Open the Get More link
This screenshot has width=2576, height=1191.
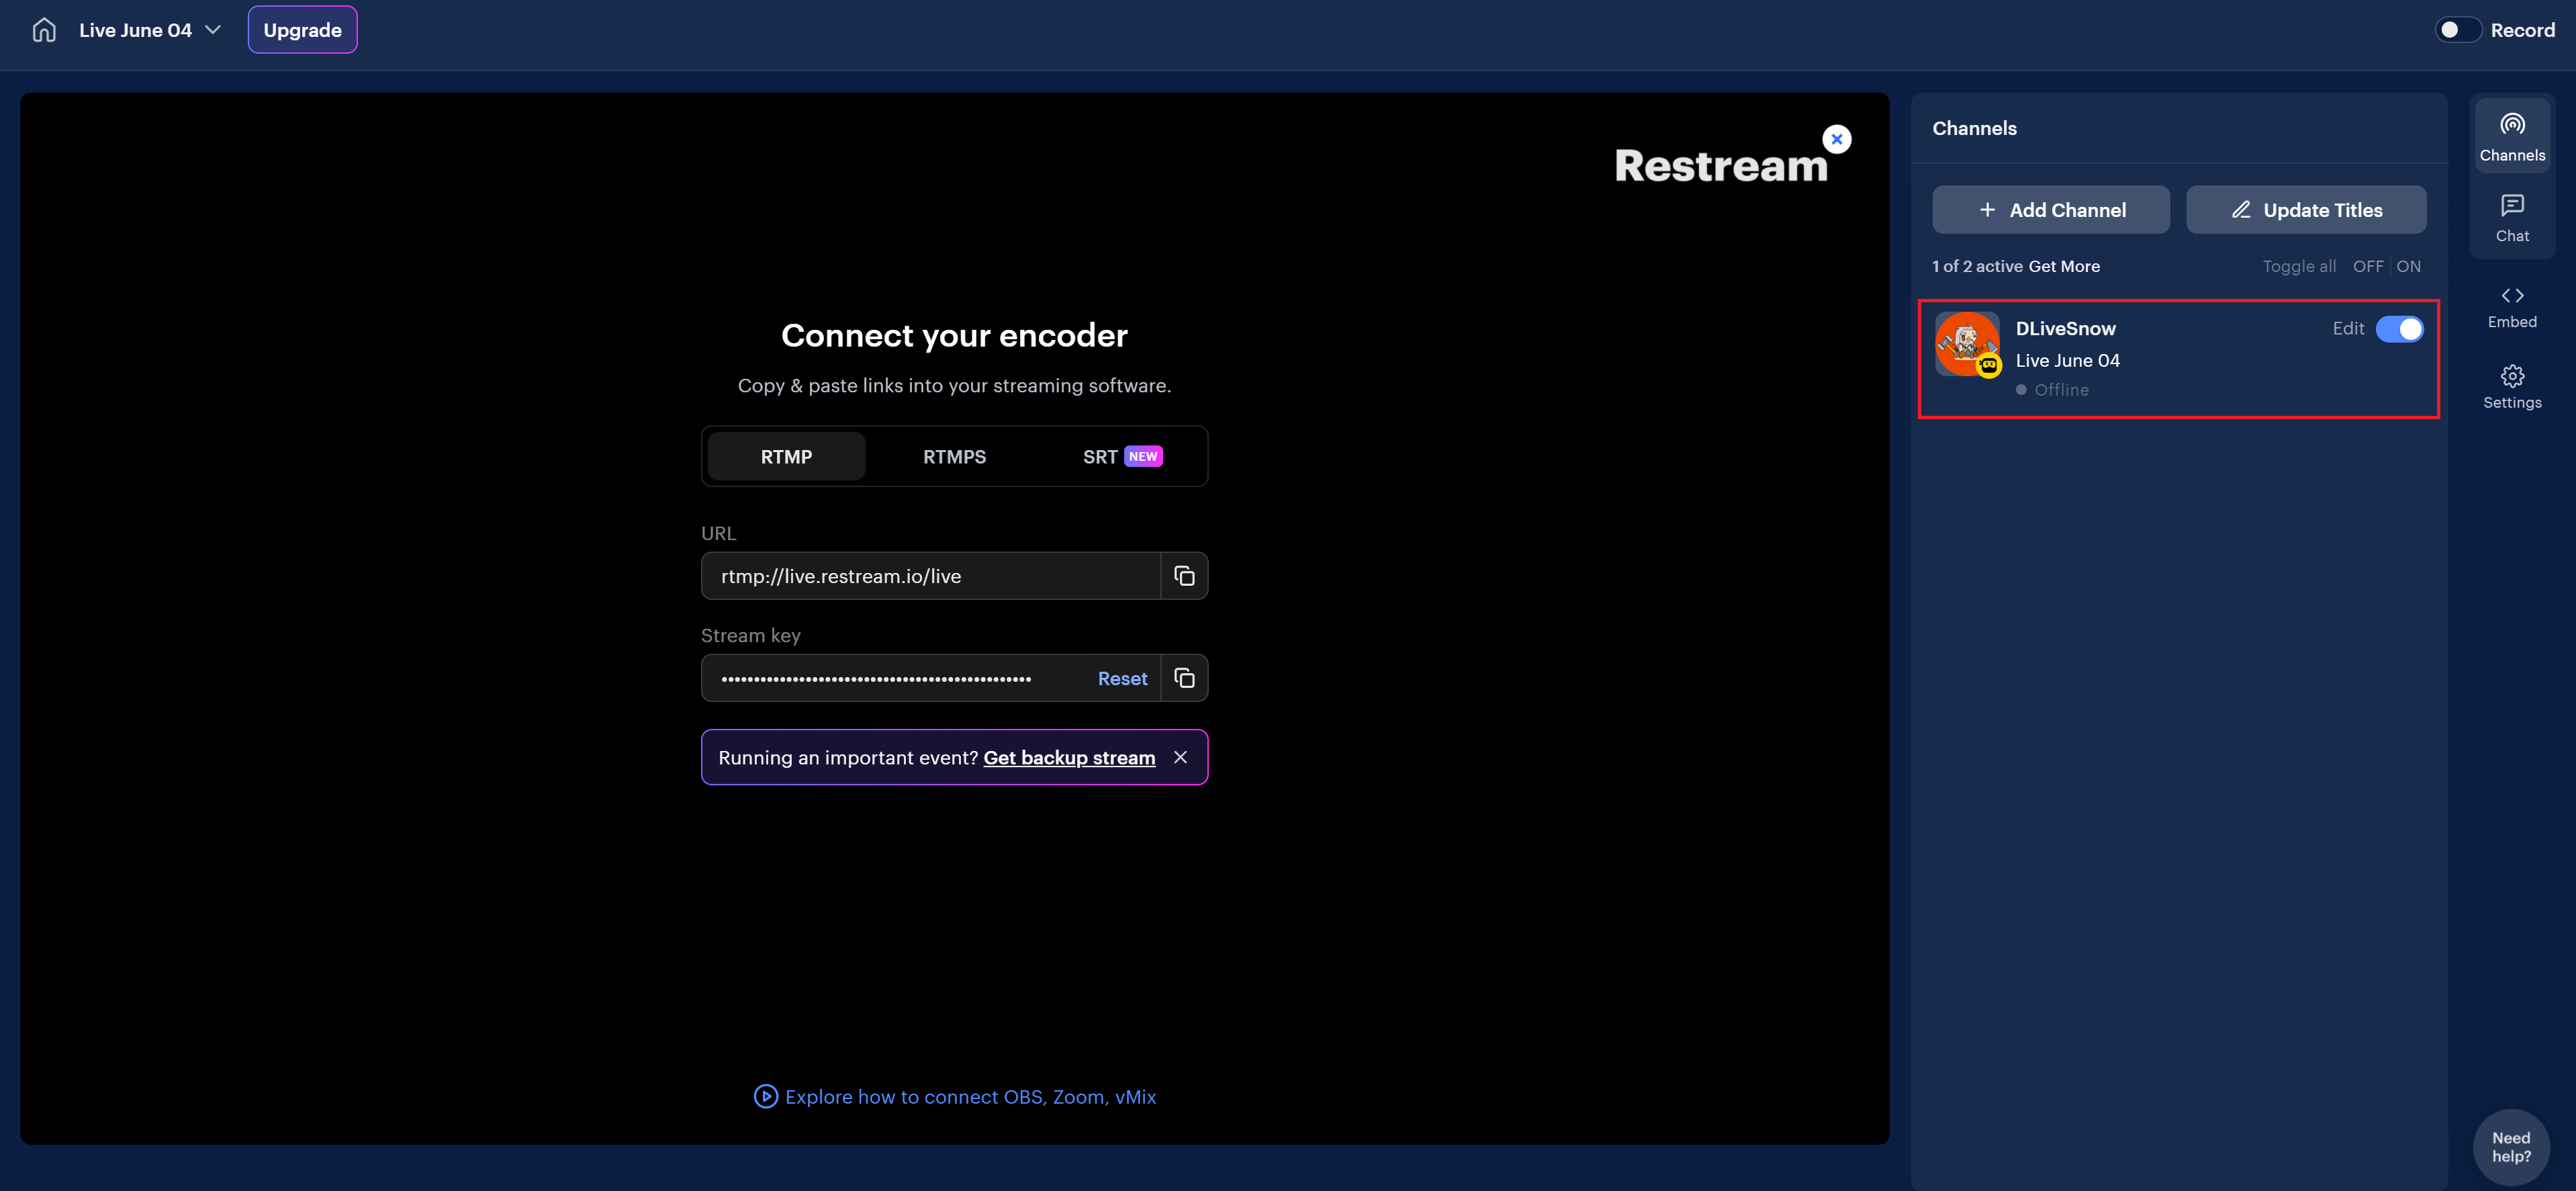tap(2063, 266)
